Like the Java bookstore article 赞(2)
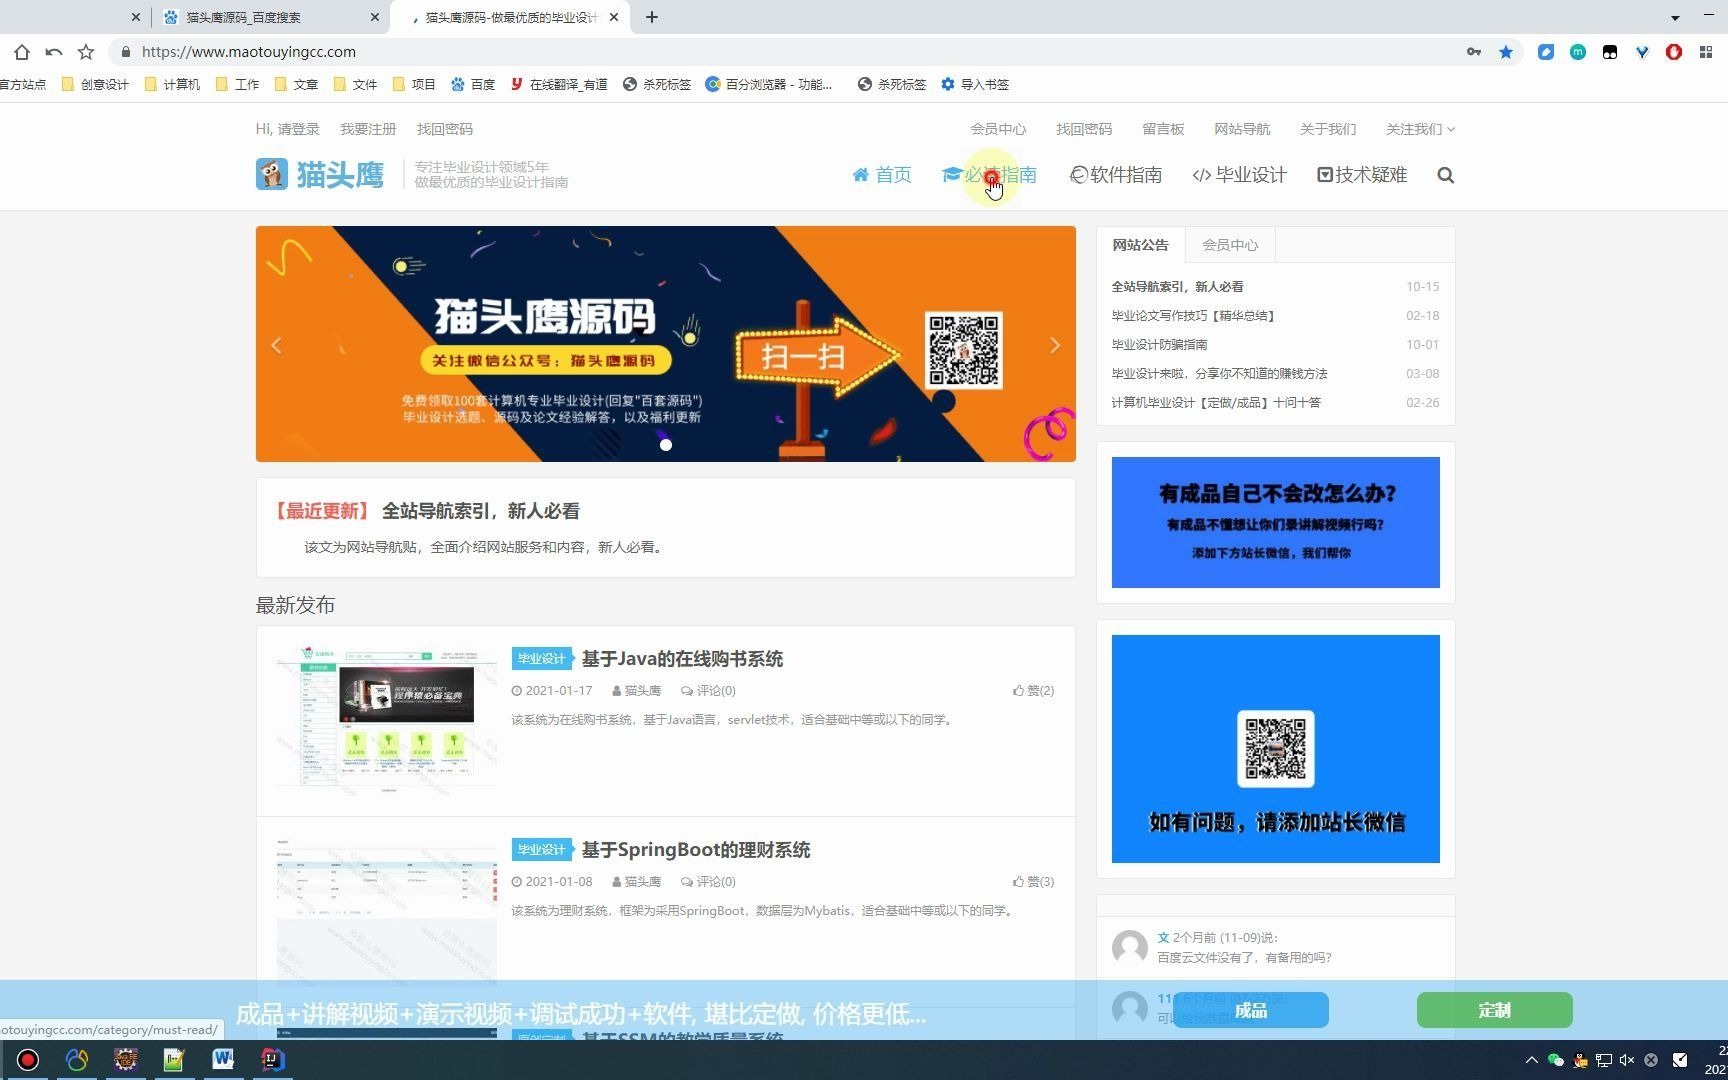This screenshot has height=1080, width=1728. [1033, 691]
